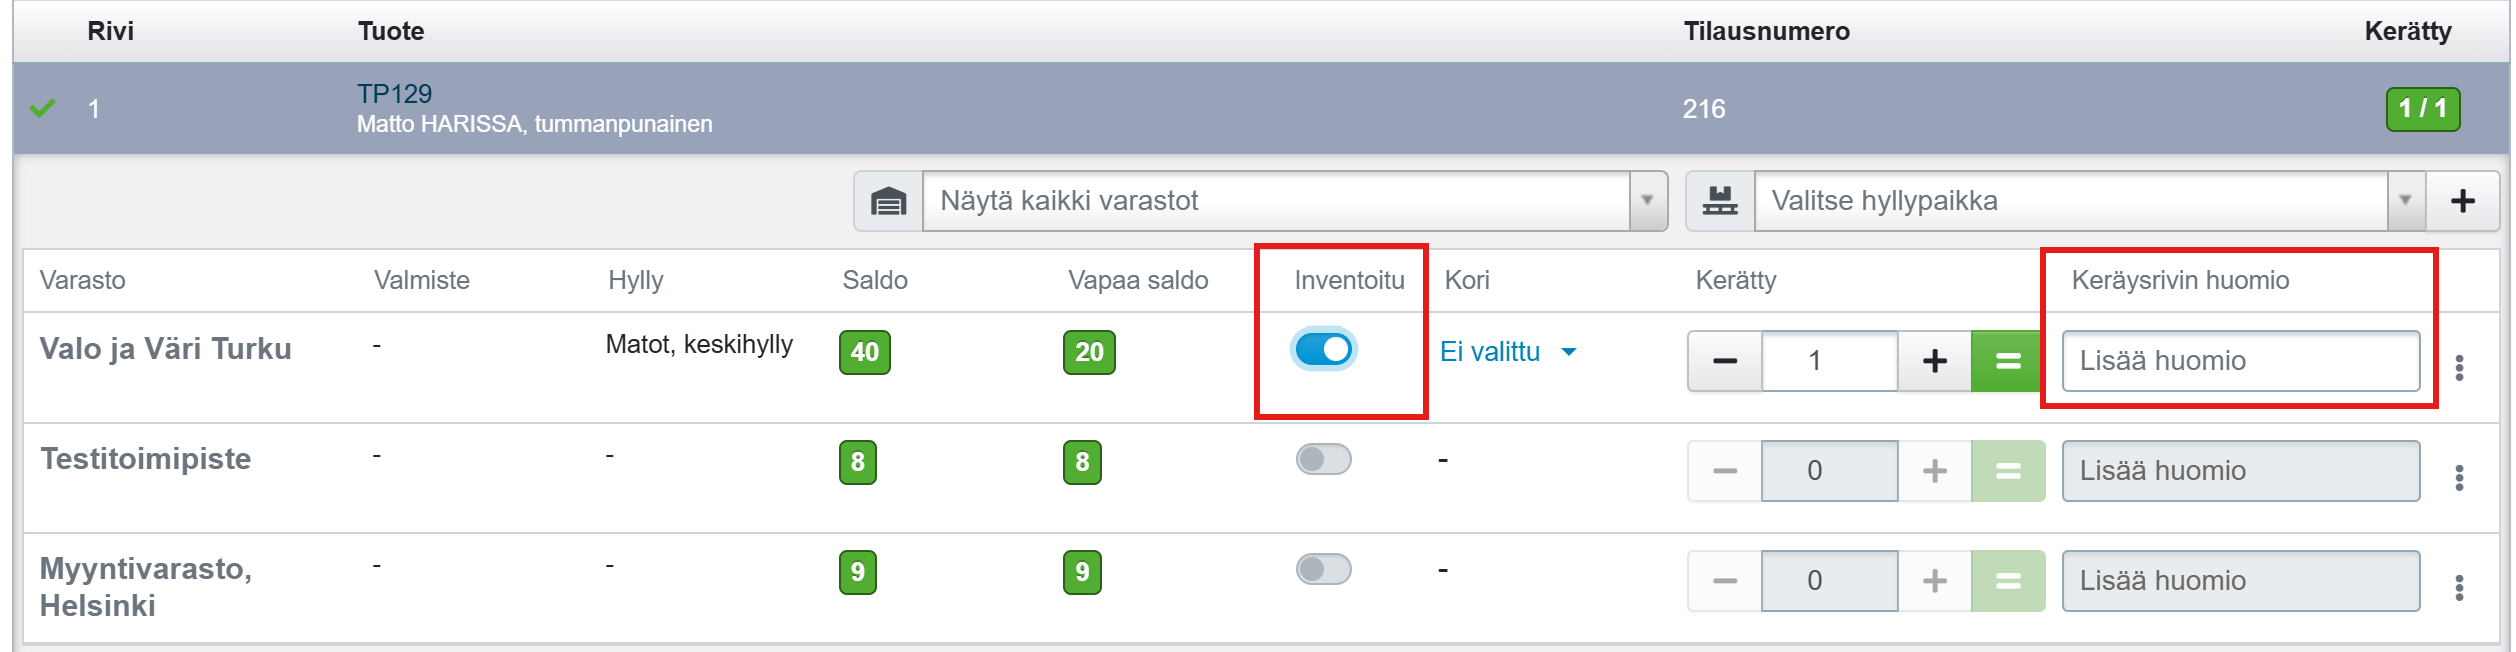Increase collected quantity for Valo ja Väri Turku
This screenshot has width=2516, height=652.
(x=1934, y=361)
